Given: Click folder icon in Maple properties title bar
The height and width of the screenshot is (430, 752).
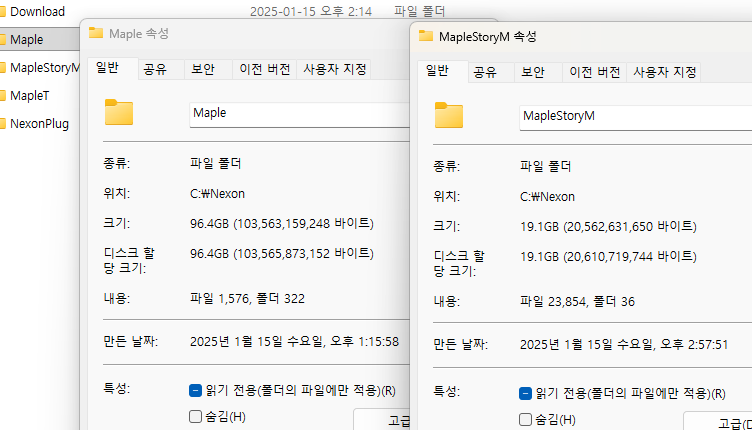Looking at the screenshot, I should coord(96,33).
